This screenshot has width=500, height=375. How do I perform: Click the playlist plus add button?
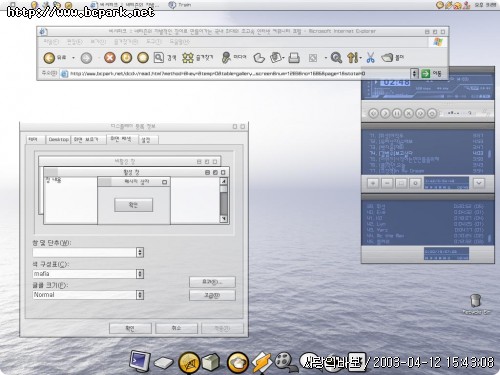(x=373, y=183)
